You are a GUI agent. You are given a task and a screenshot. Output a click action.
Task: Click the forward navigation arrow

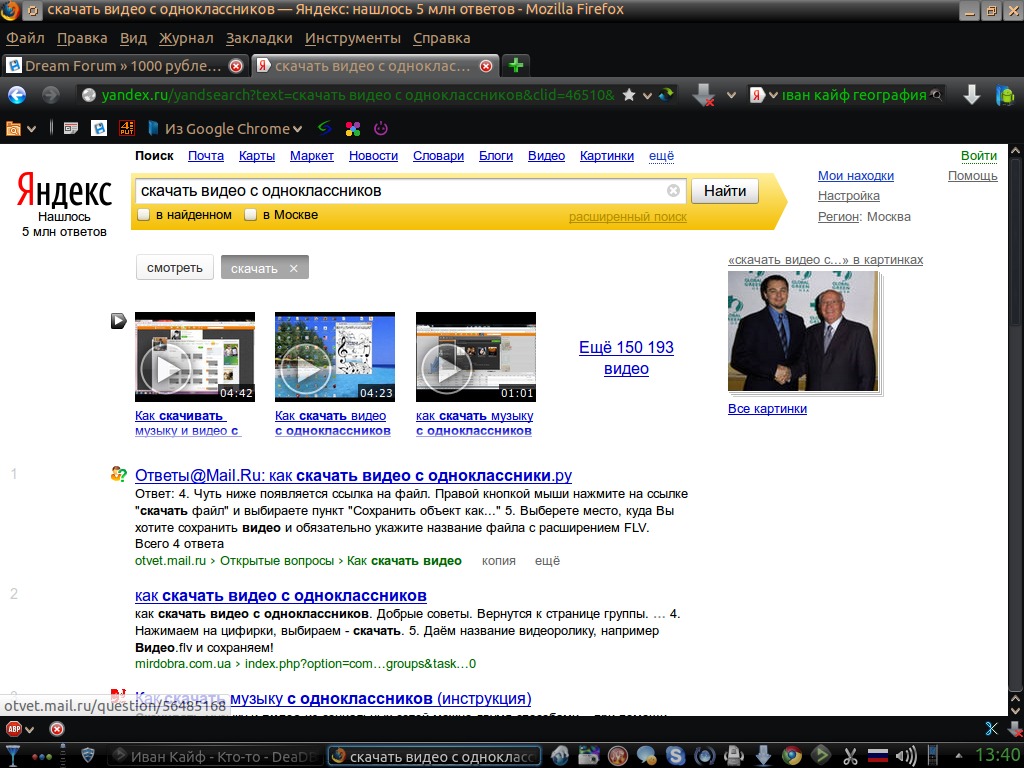tap(50, 95)
